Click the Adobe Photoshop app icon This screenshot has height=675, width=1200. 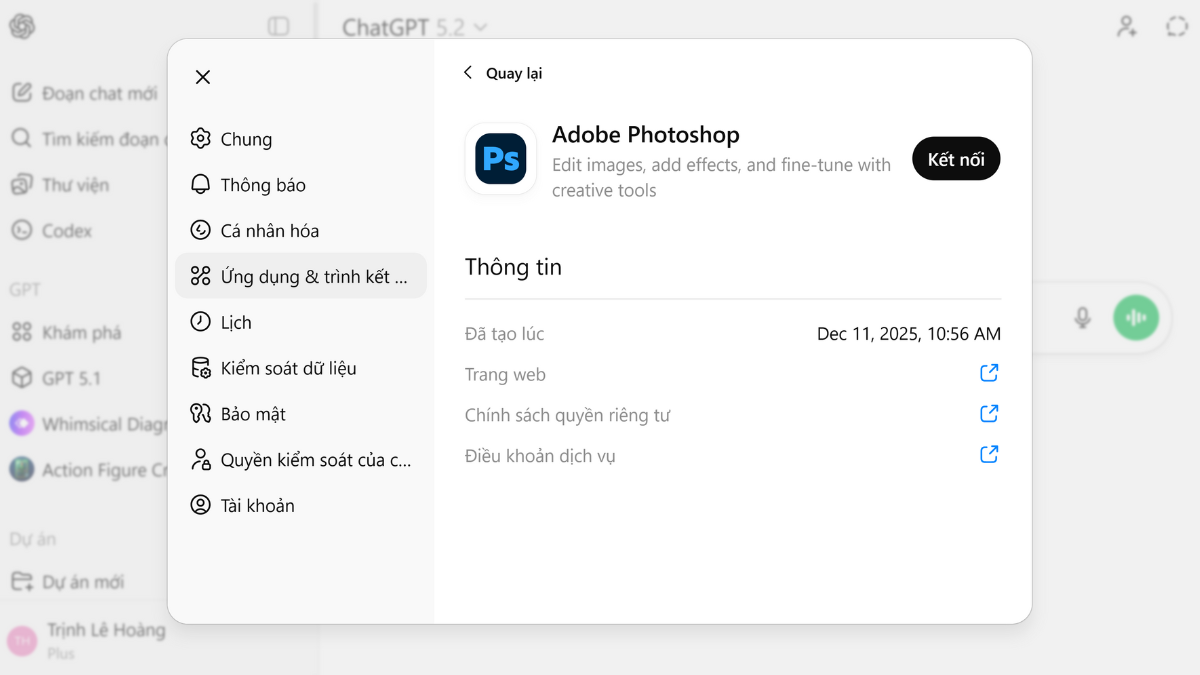501,159
